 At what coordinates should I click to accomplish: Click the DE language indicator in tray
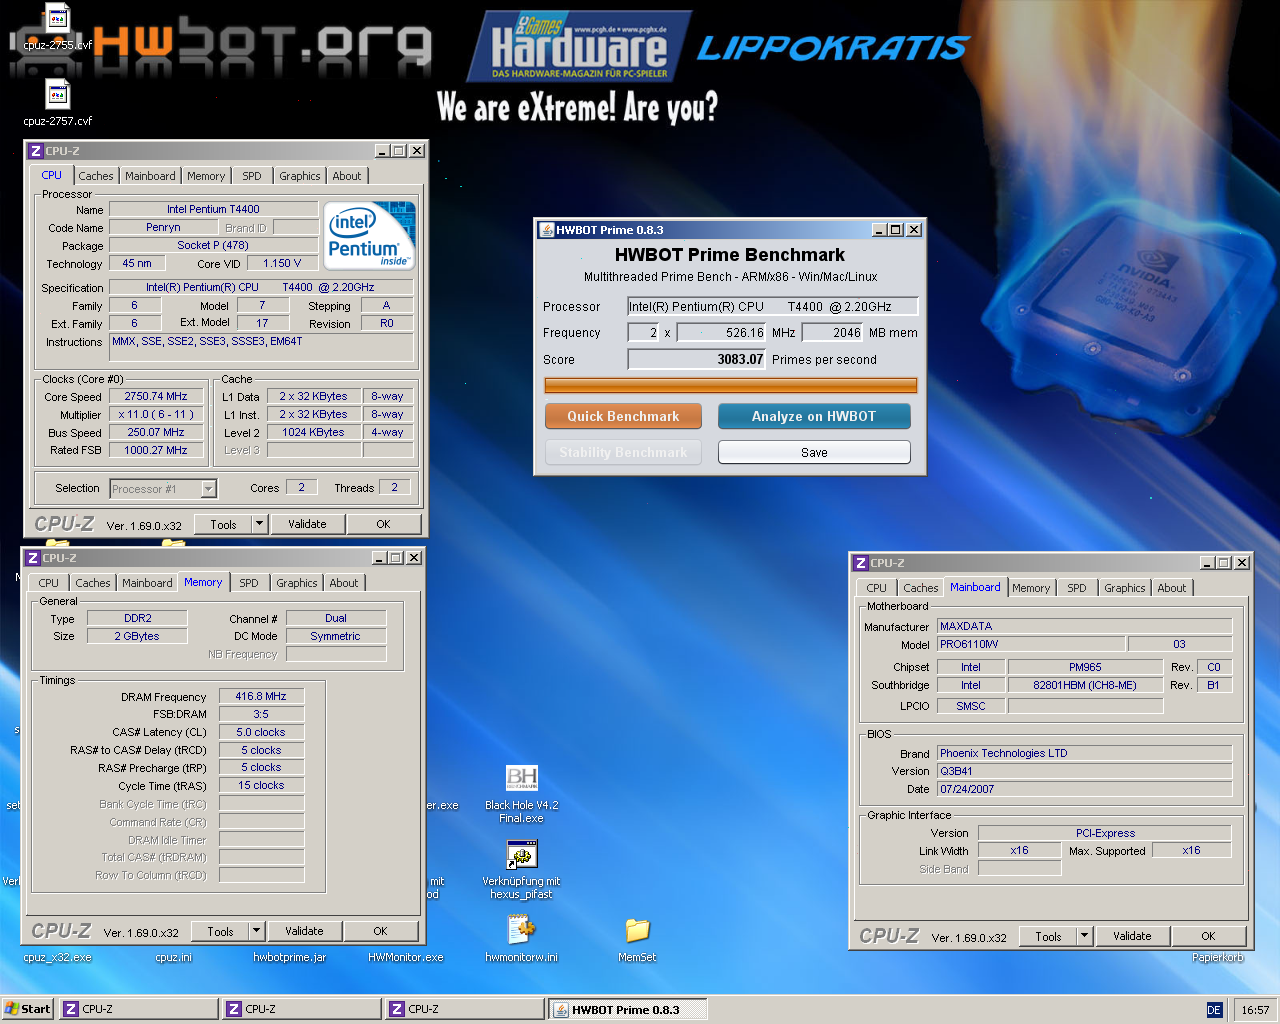tap(1214, 1010)
